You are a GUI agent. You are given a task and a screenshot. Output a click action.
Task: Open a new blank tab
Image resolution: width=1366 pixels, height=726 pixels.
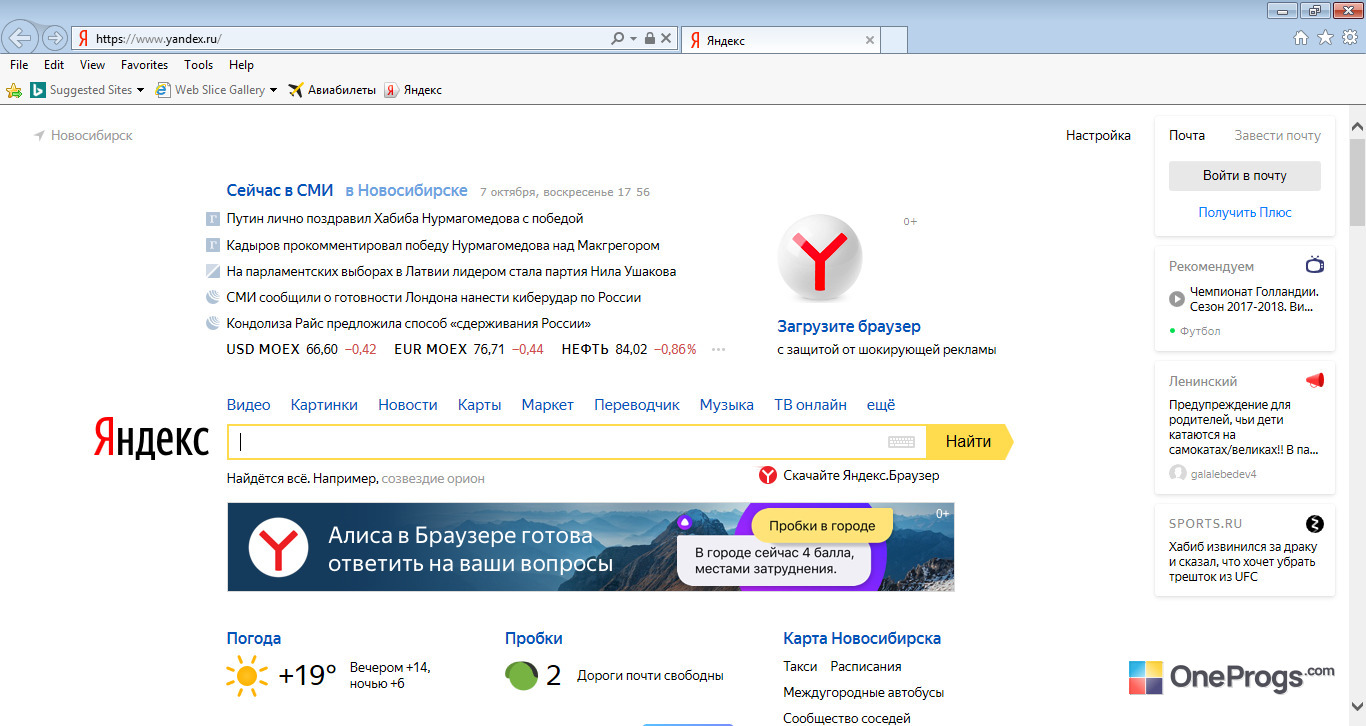[x=894, y=40]
